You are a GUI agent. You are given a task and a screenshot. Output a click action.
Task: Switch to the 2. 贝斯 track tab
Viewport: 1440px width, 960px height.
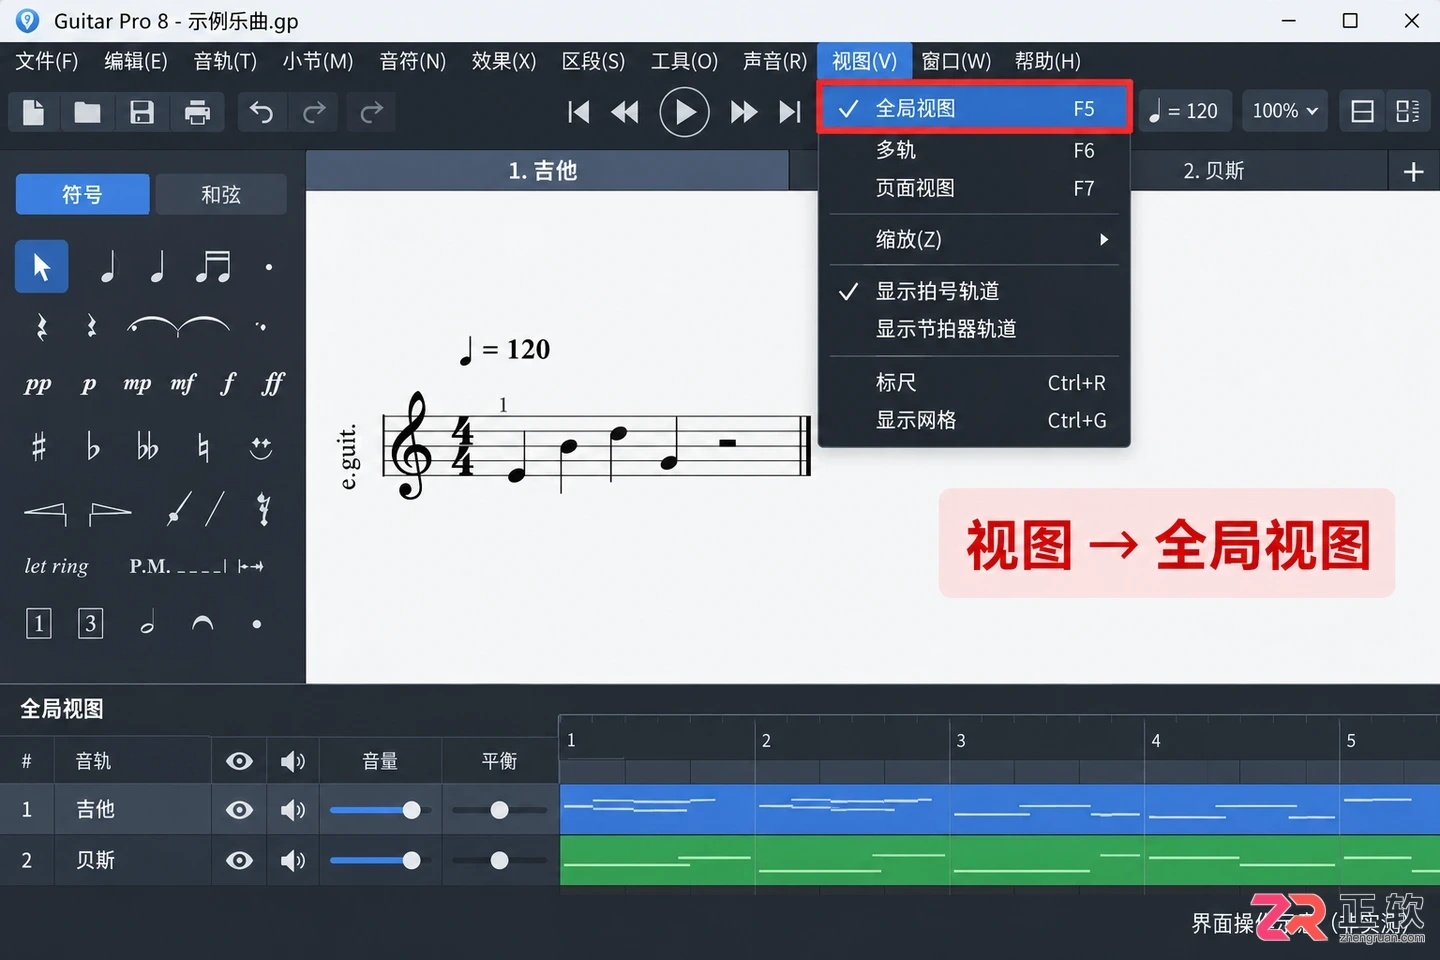tap(1214, 171)
